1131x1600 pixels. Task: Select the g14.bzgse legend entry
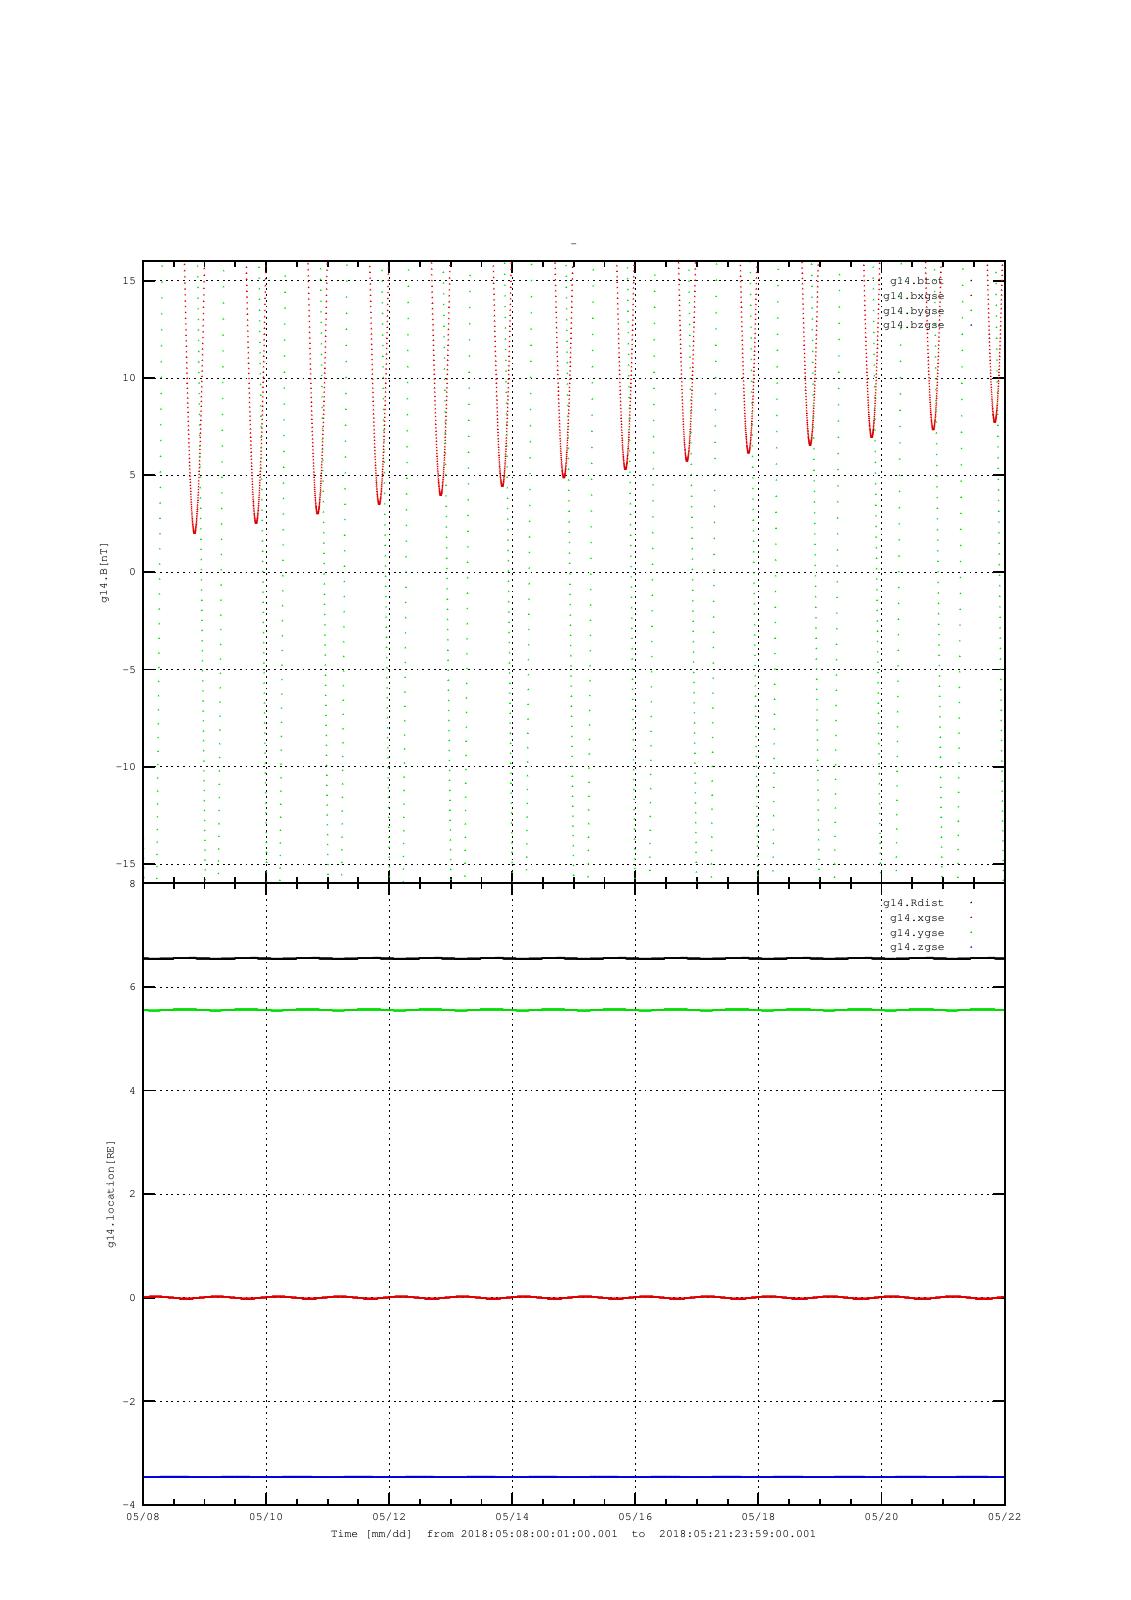tap(912, 325)
